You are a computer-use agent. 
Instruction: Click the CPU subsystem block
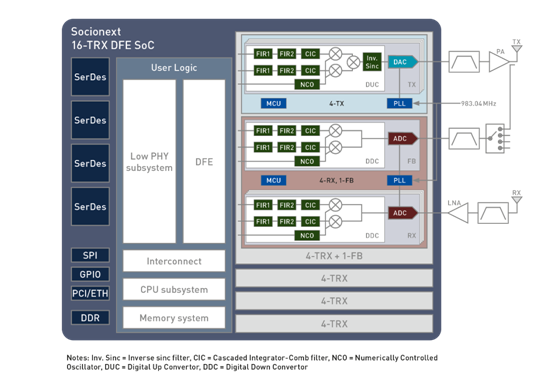tap(174, 290)
